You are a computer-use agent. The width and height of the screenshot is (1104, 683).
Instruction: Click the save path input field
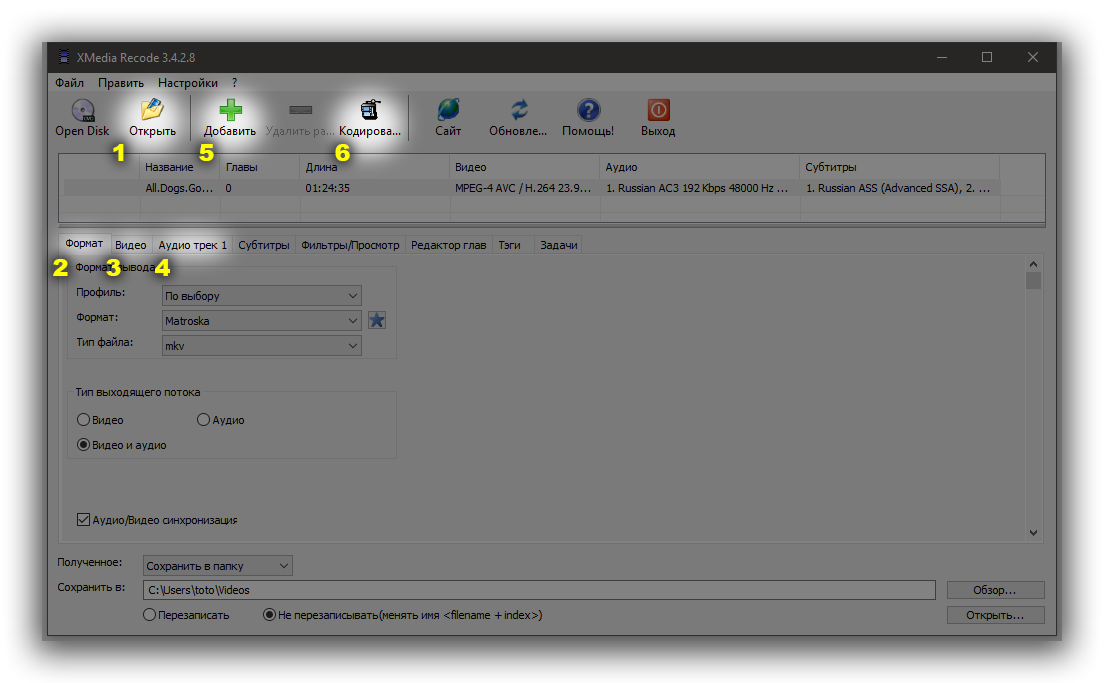pos(538,590)
